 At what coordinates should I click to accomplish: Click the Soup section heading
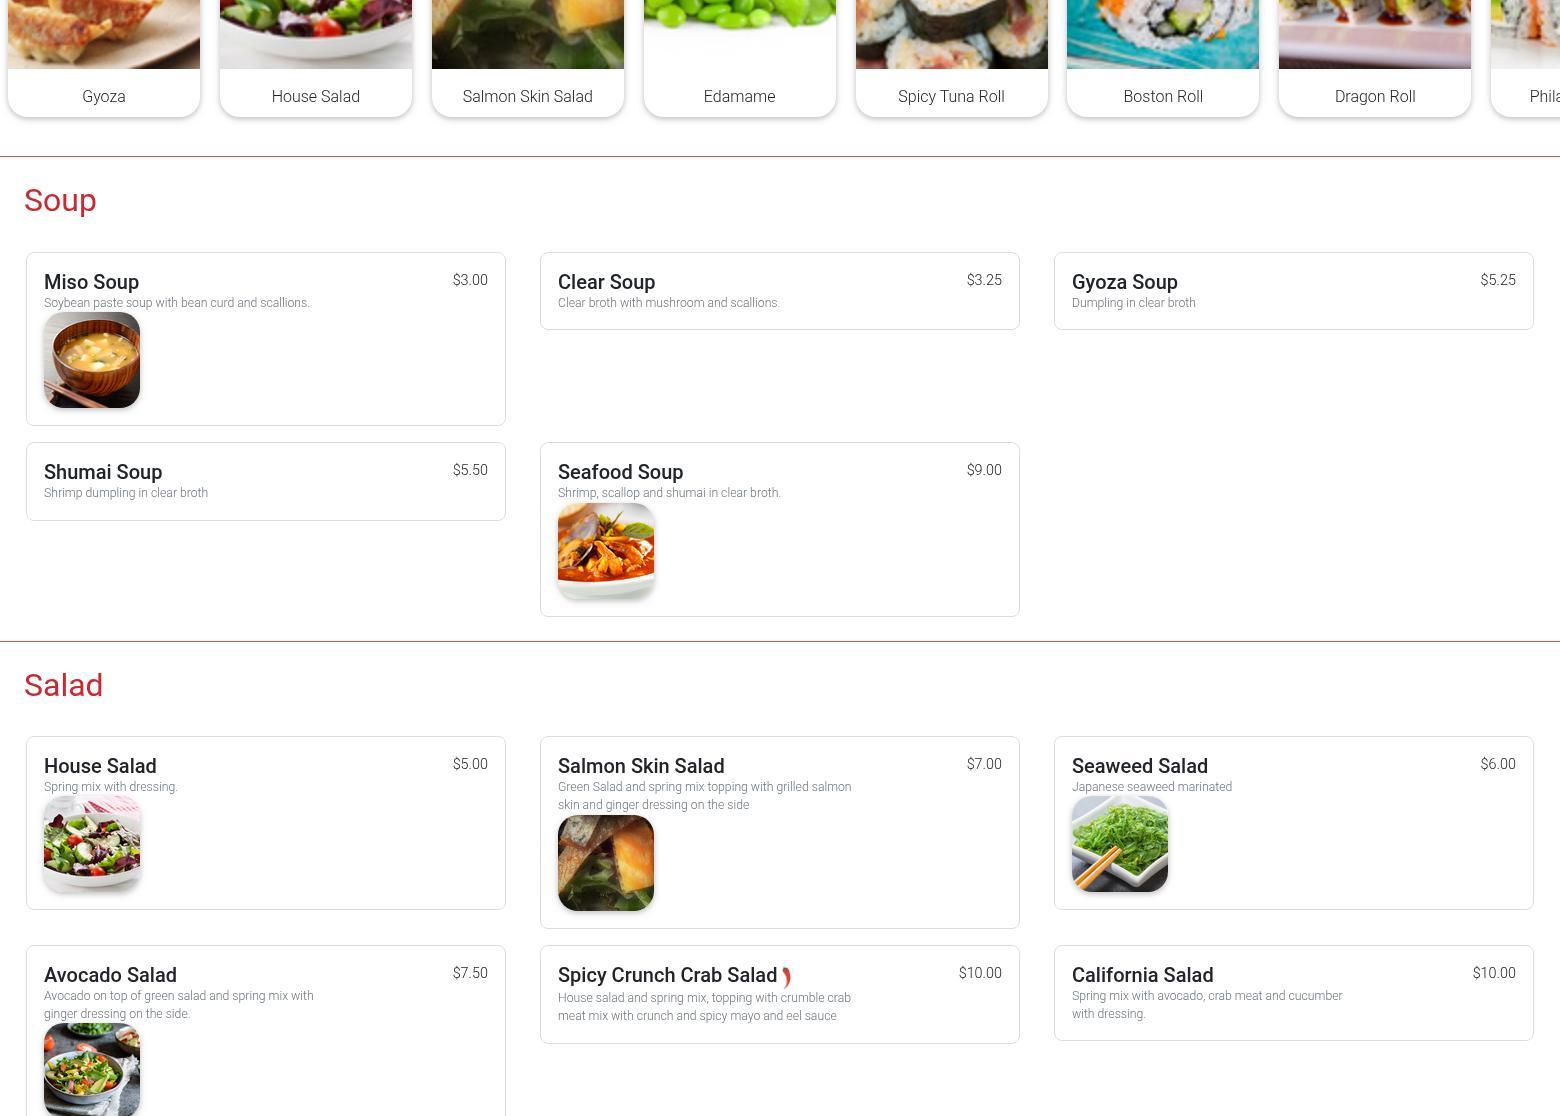[x=60, y=200]
